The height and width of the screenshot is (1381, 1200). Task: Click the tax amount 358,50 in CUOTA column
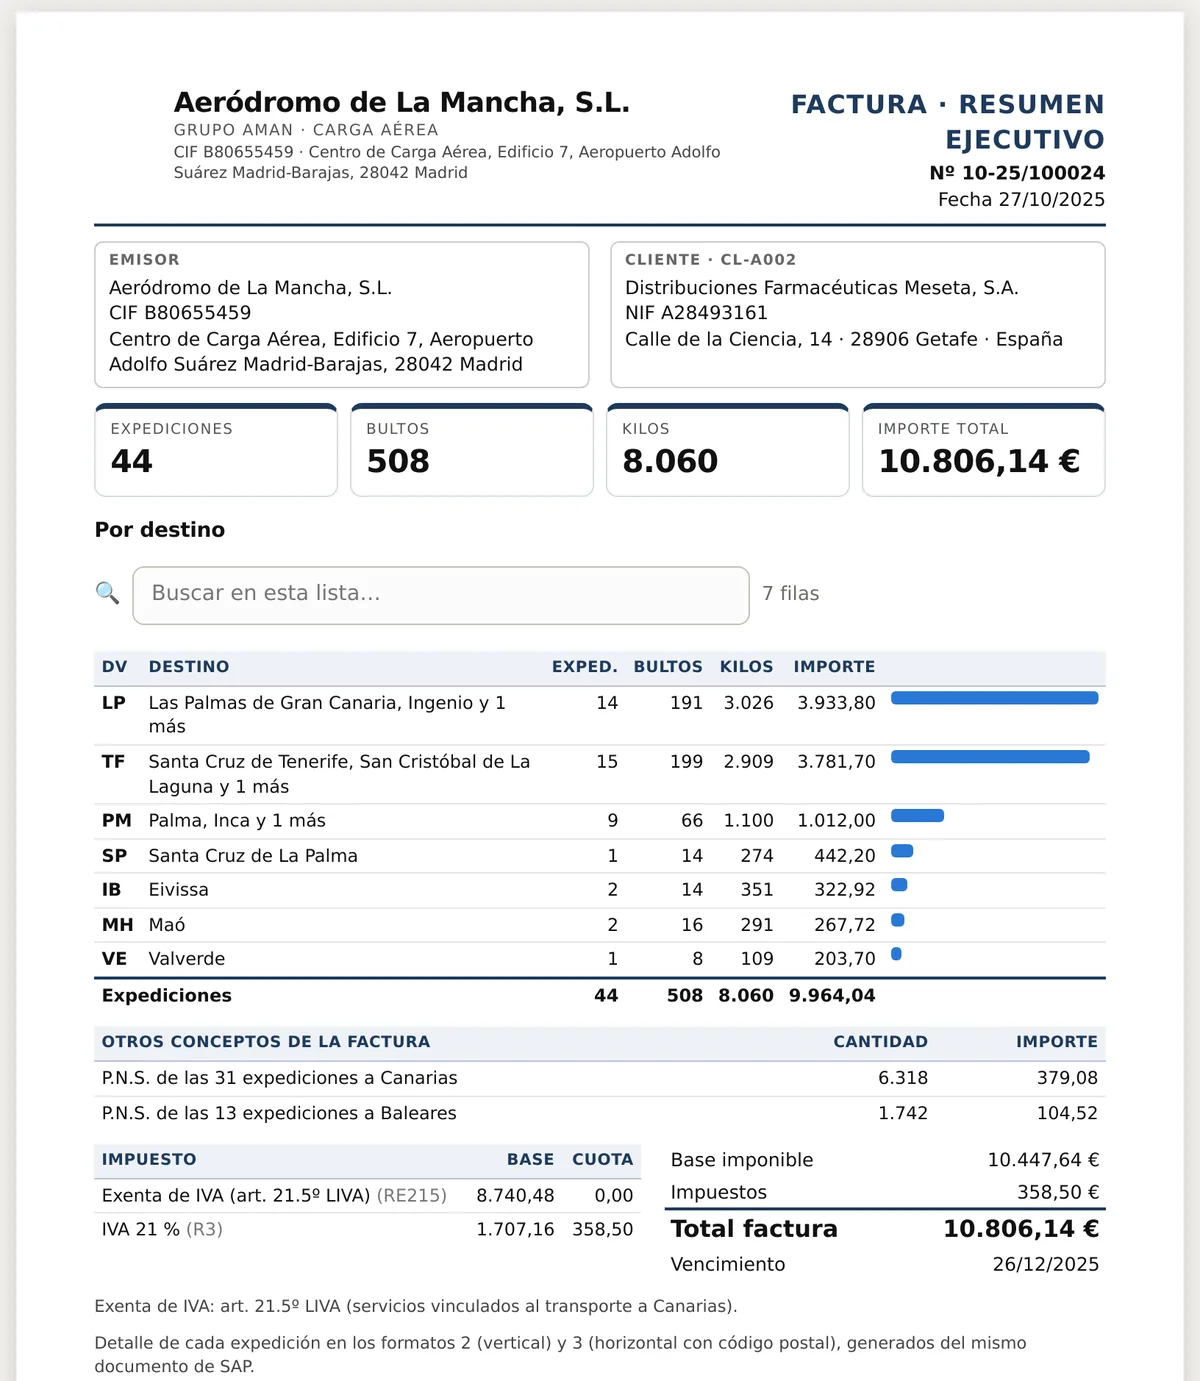[x=603, y=1230]
